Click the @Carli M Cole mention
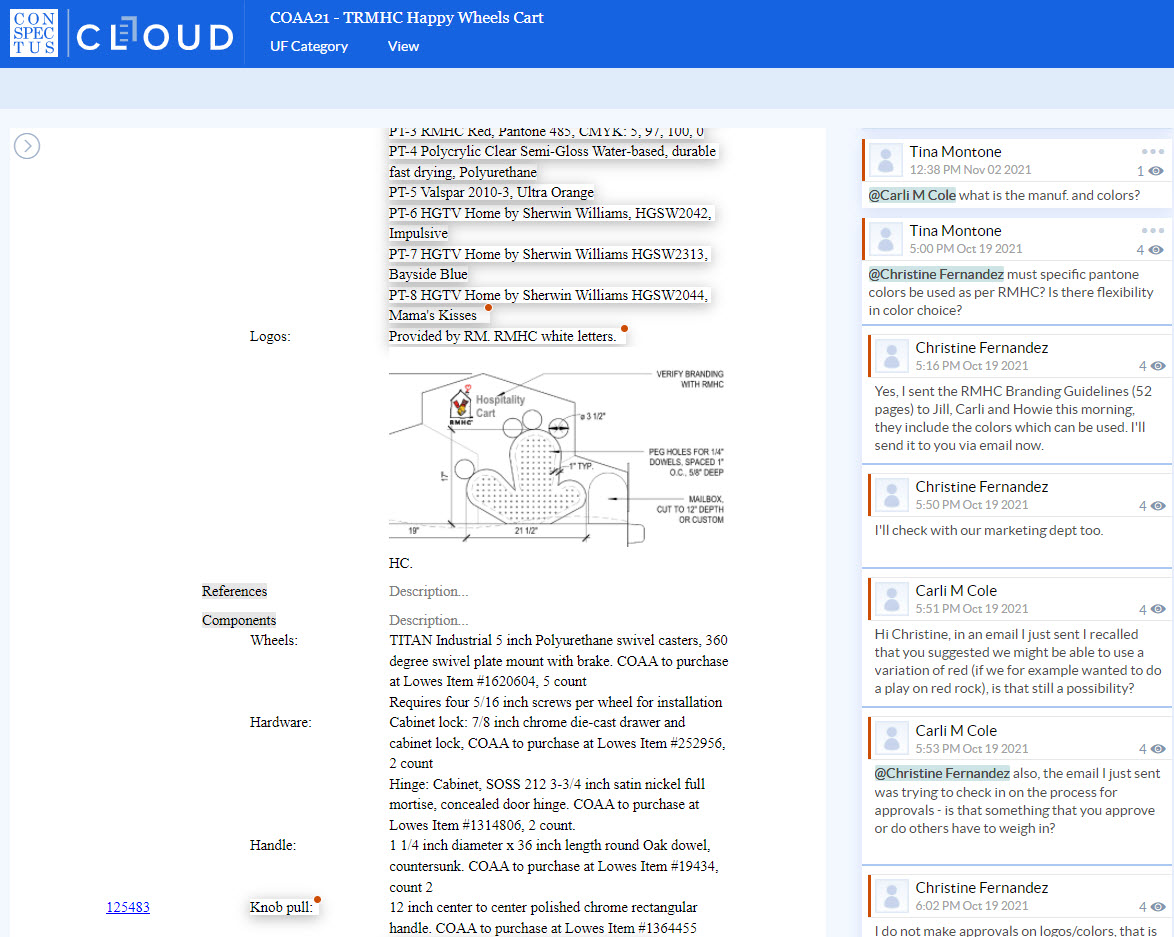This screenshot has height=937, width=1174. pyautogui.click(x=912, y=195)
